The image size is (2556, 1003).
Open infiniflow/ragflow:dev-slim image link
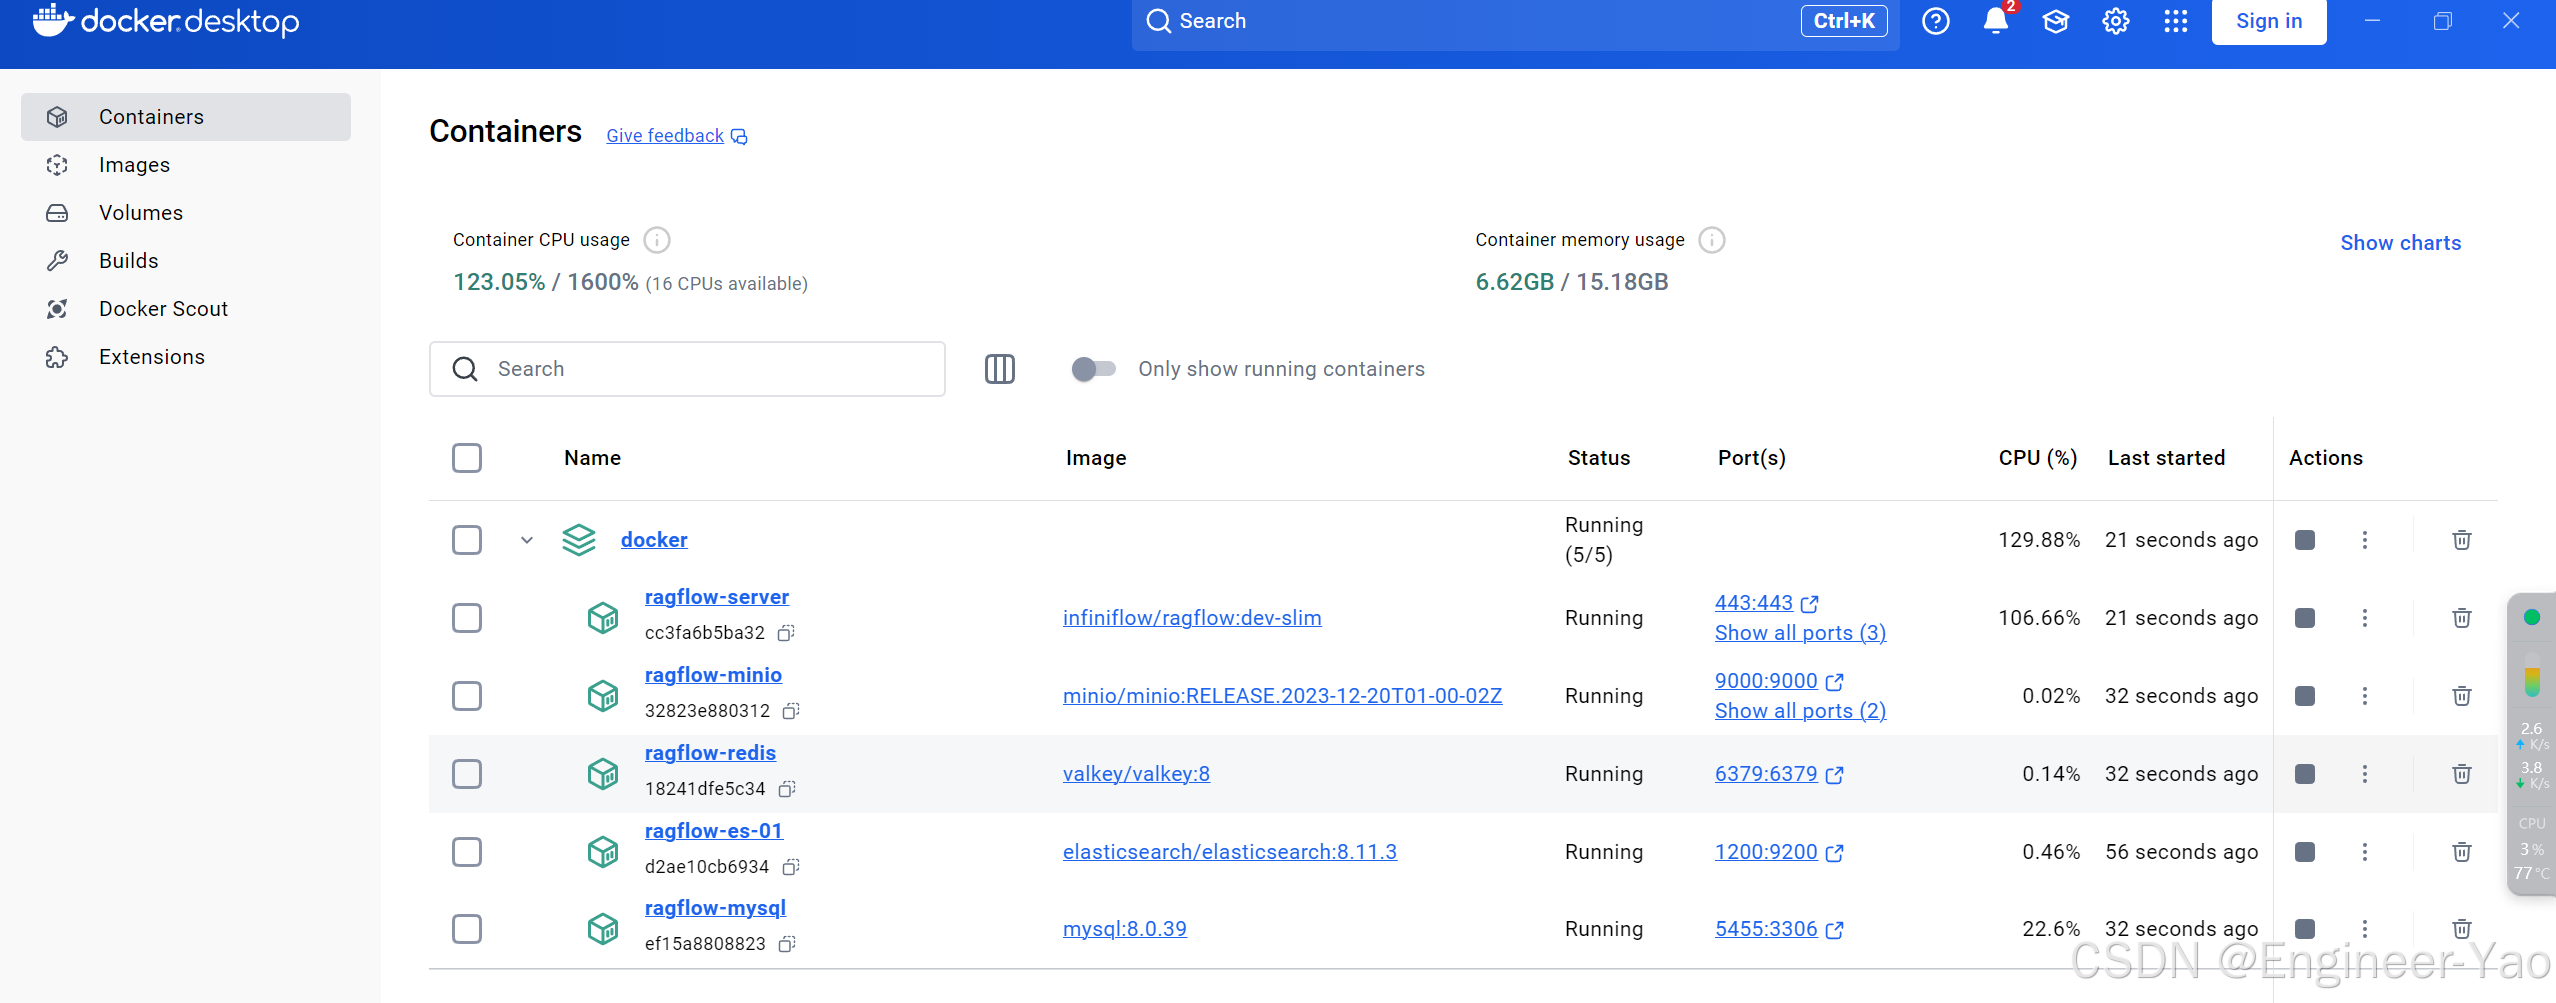(x=1192, y=618)
